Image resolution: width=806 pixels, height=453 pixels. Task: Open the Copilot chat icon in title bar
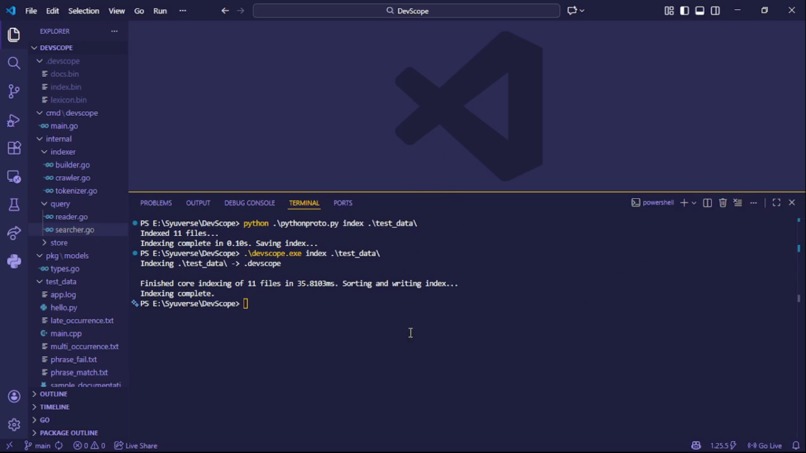[572, 11]
